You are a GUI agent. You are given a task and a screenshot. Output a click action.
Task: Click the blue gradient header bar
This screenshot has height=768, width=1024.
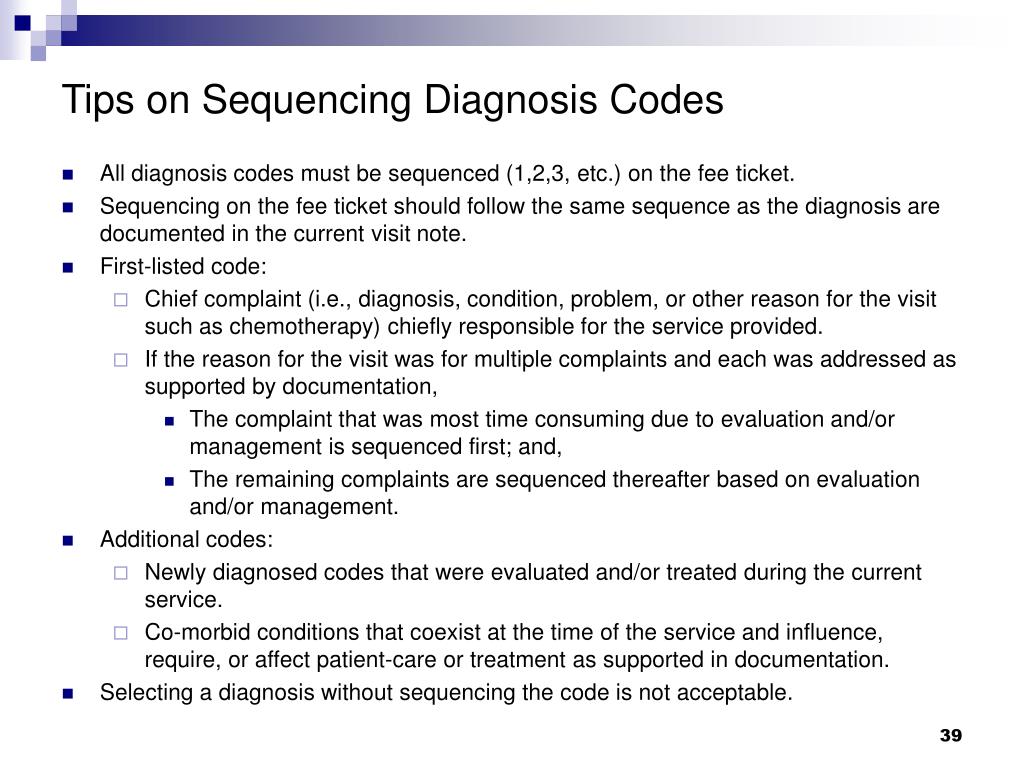522,30
